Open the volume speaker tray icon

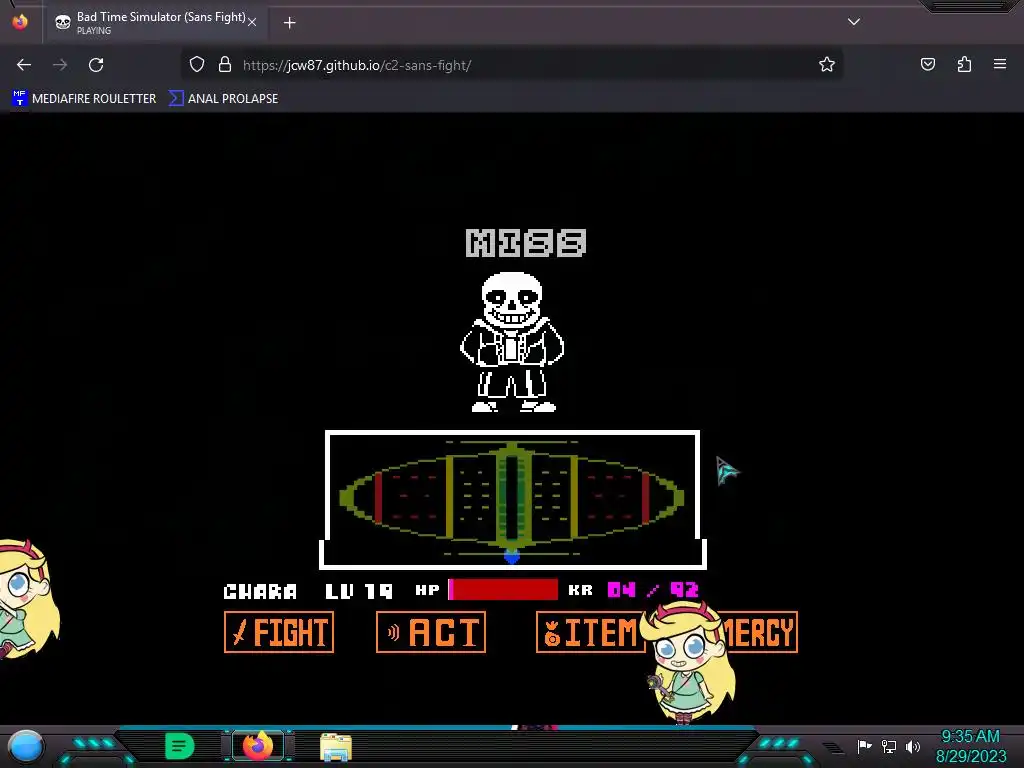[x=913, y=746]
